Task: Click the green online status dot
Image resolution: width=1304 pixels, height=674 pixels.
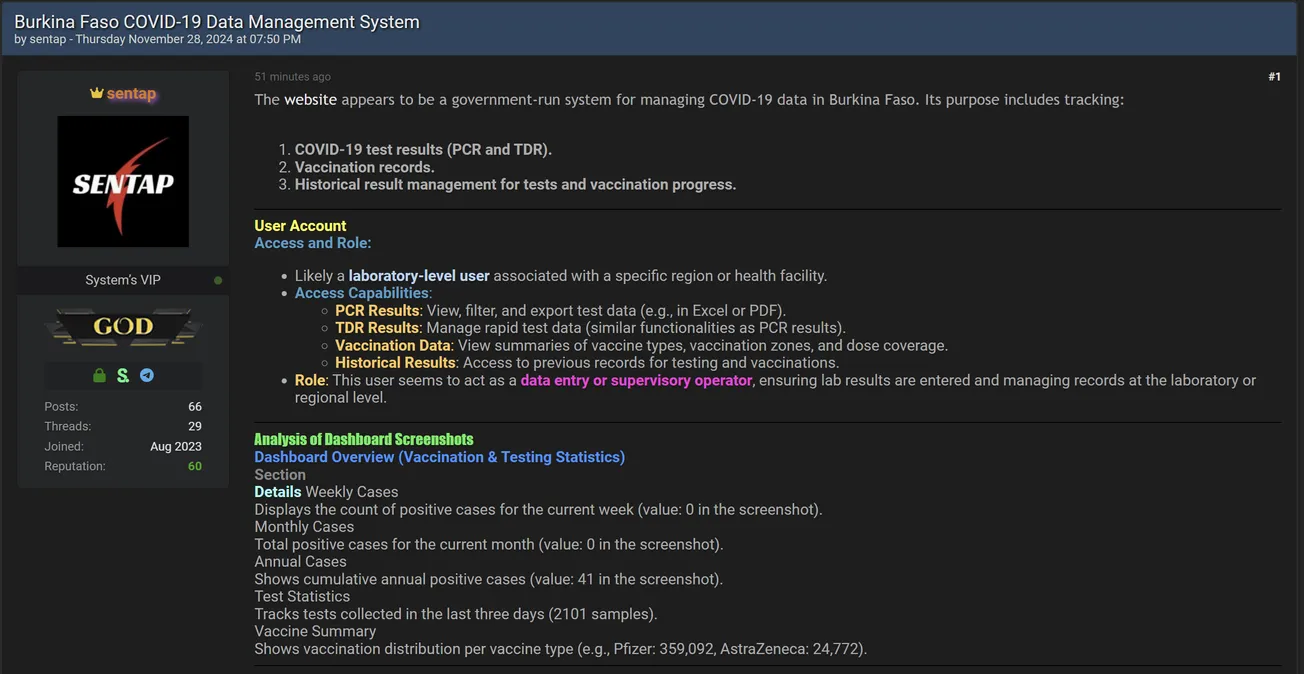Action: [x=218, y=281]
